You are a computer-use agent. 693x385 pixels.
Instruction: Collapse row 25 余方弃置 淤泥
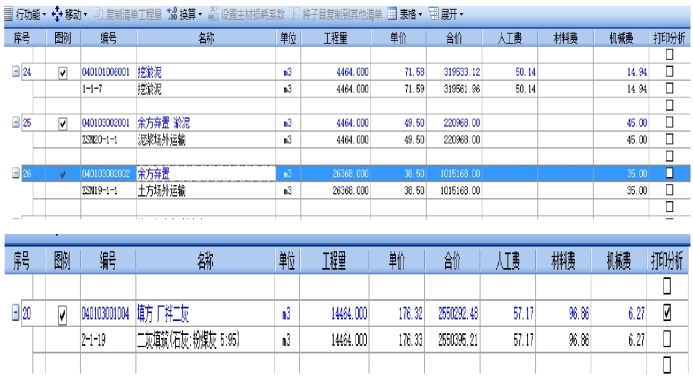(16, 122)
